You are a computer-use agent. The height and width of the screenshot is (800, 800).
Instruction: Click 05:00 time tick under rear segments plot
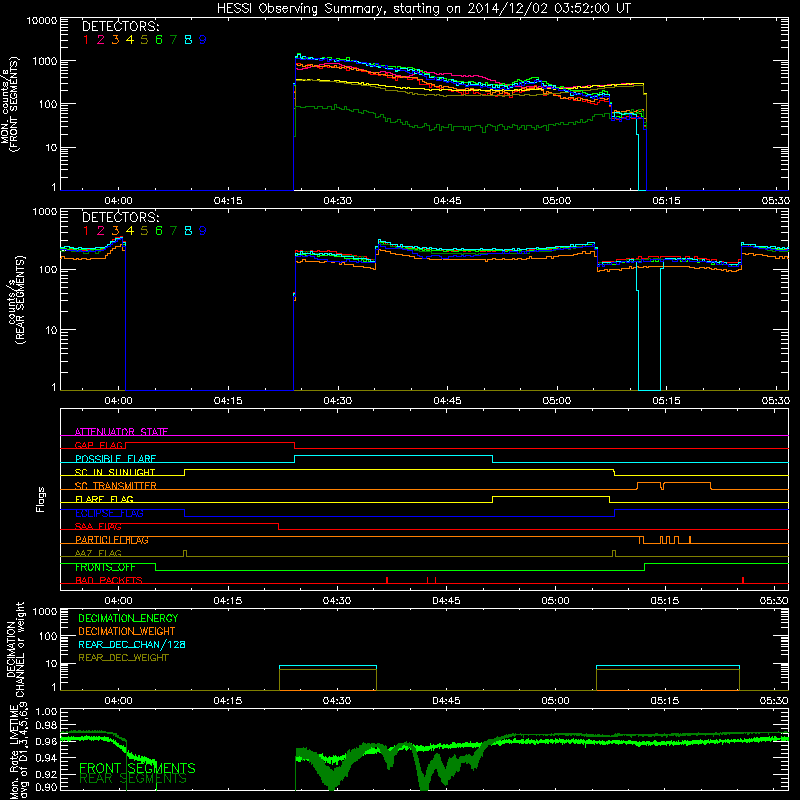557,401
